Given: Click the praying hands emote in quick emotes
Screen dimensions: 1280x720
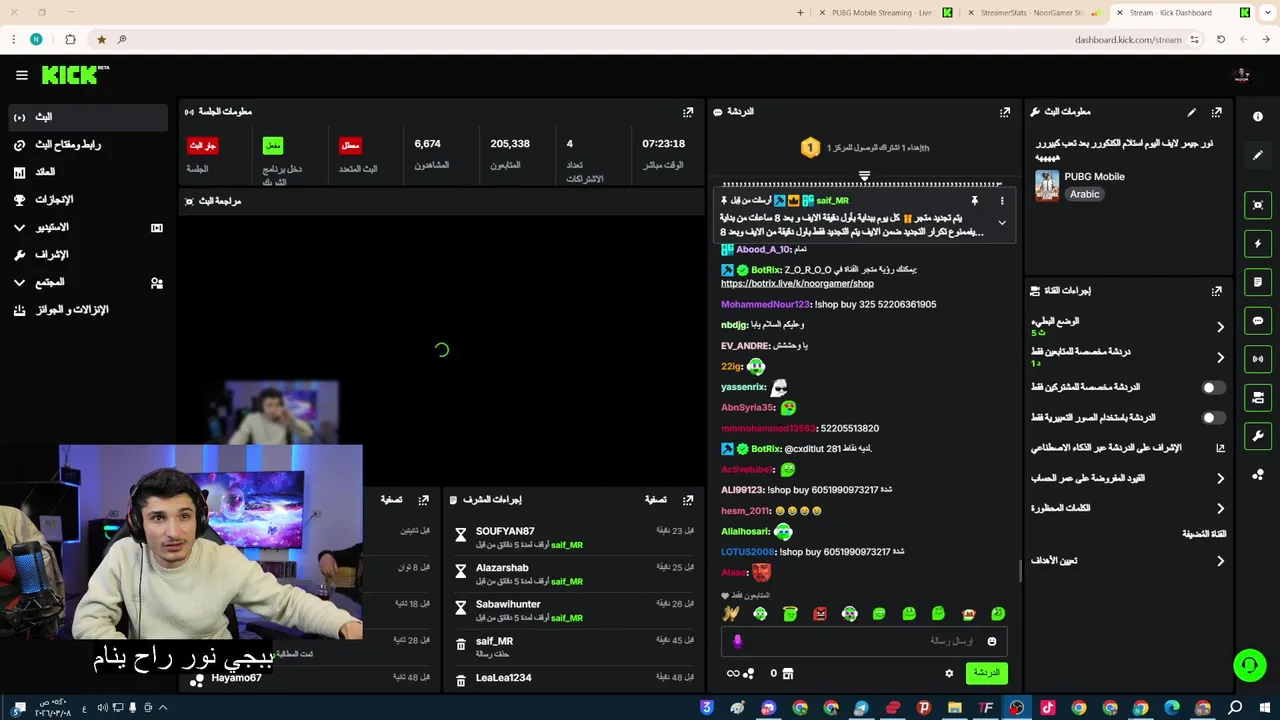Looking at the screenshot, I should point(731,614).
